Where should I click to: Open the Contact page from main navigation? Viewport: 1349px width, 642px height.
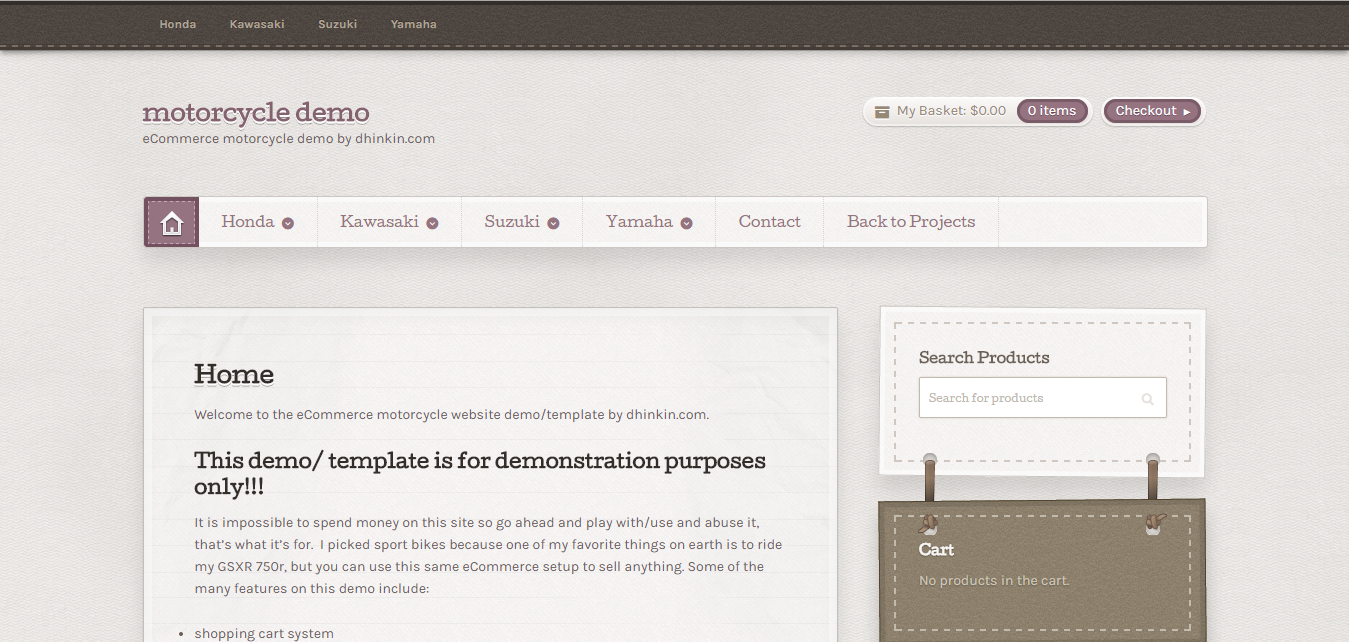[x=770, y=222]
